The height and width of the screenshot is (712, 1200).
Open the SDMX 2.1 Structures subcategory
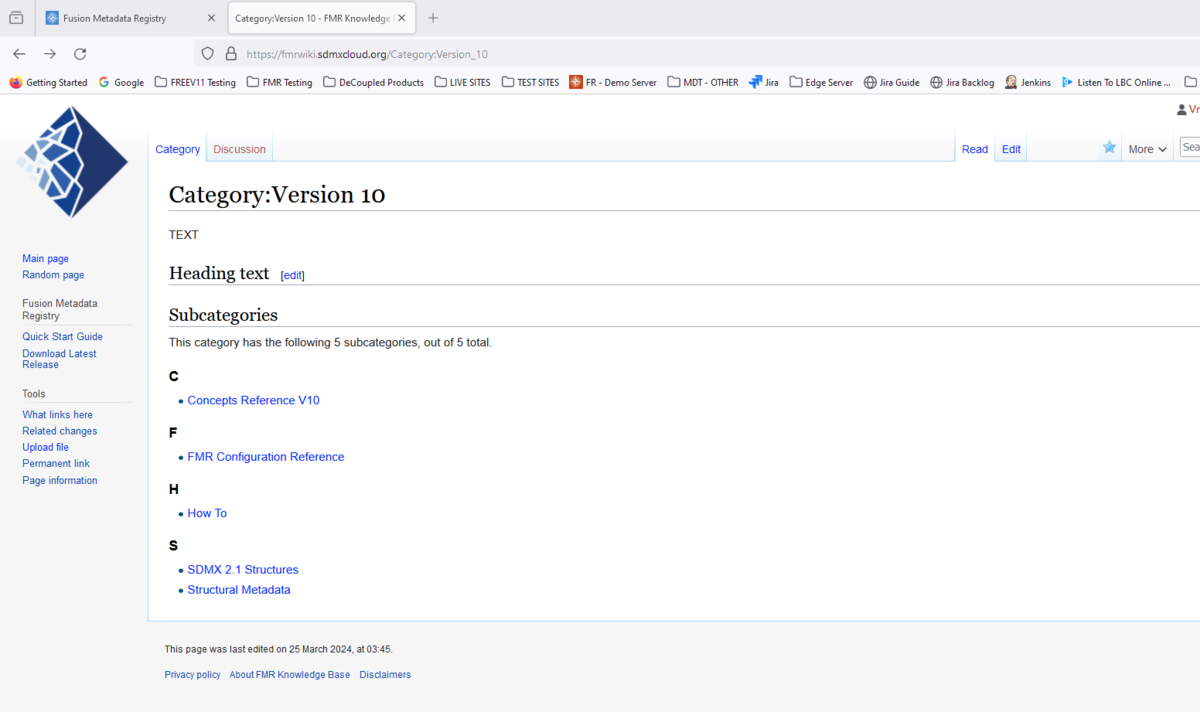pyautogui.click(x=242, y=569)
